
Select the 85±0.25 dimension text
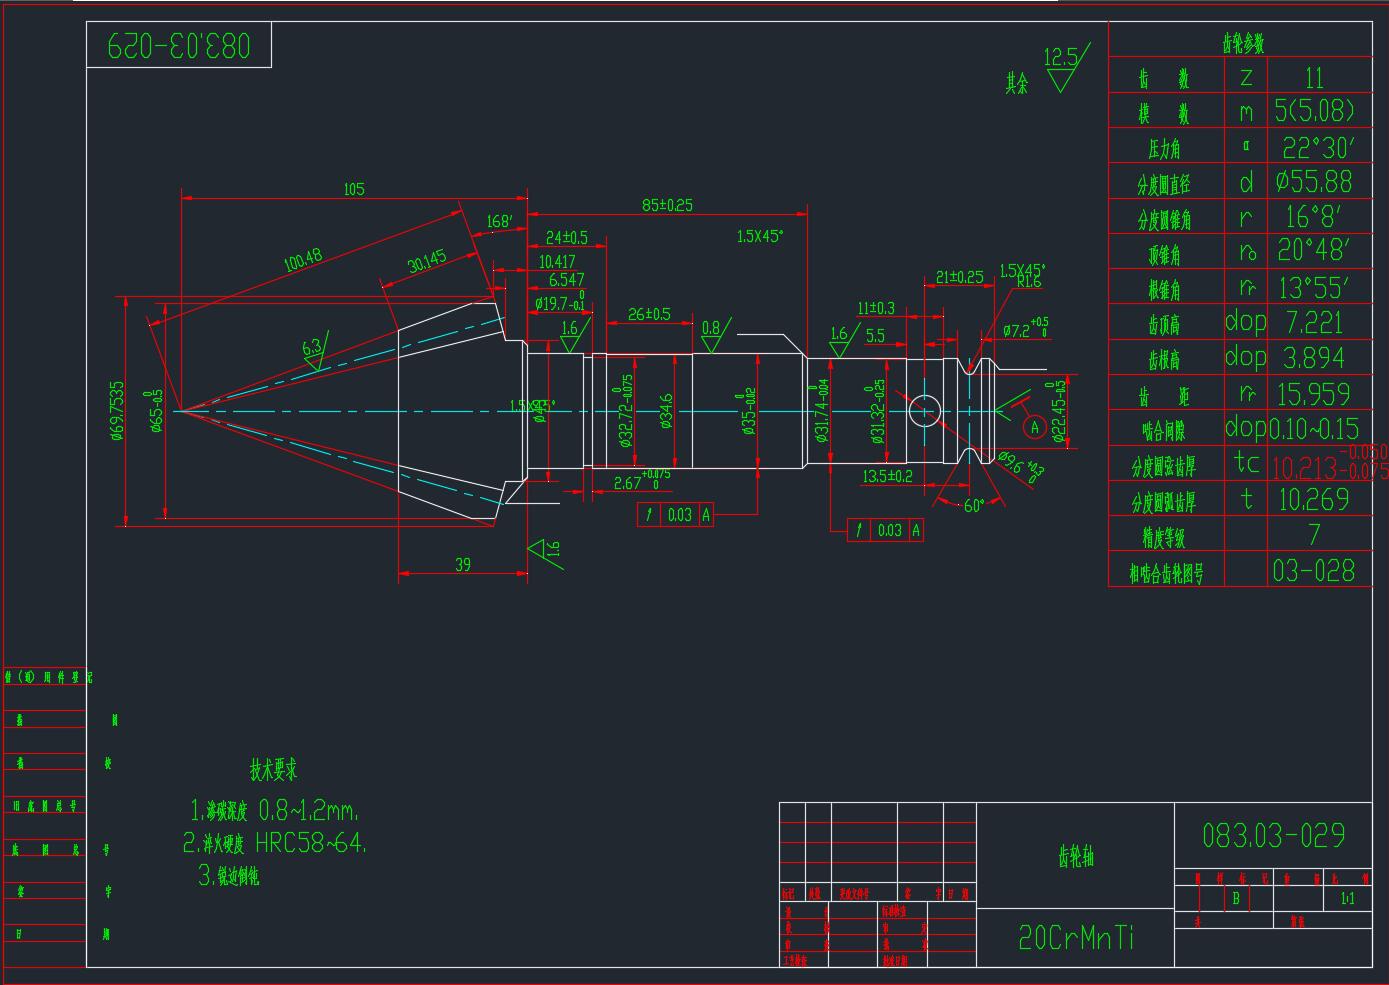(x=667, y=205)
